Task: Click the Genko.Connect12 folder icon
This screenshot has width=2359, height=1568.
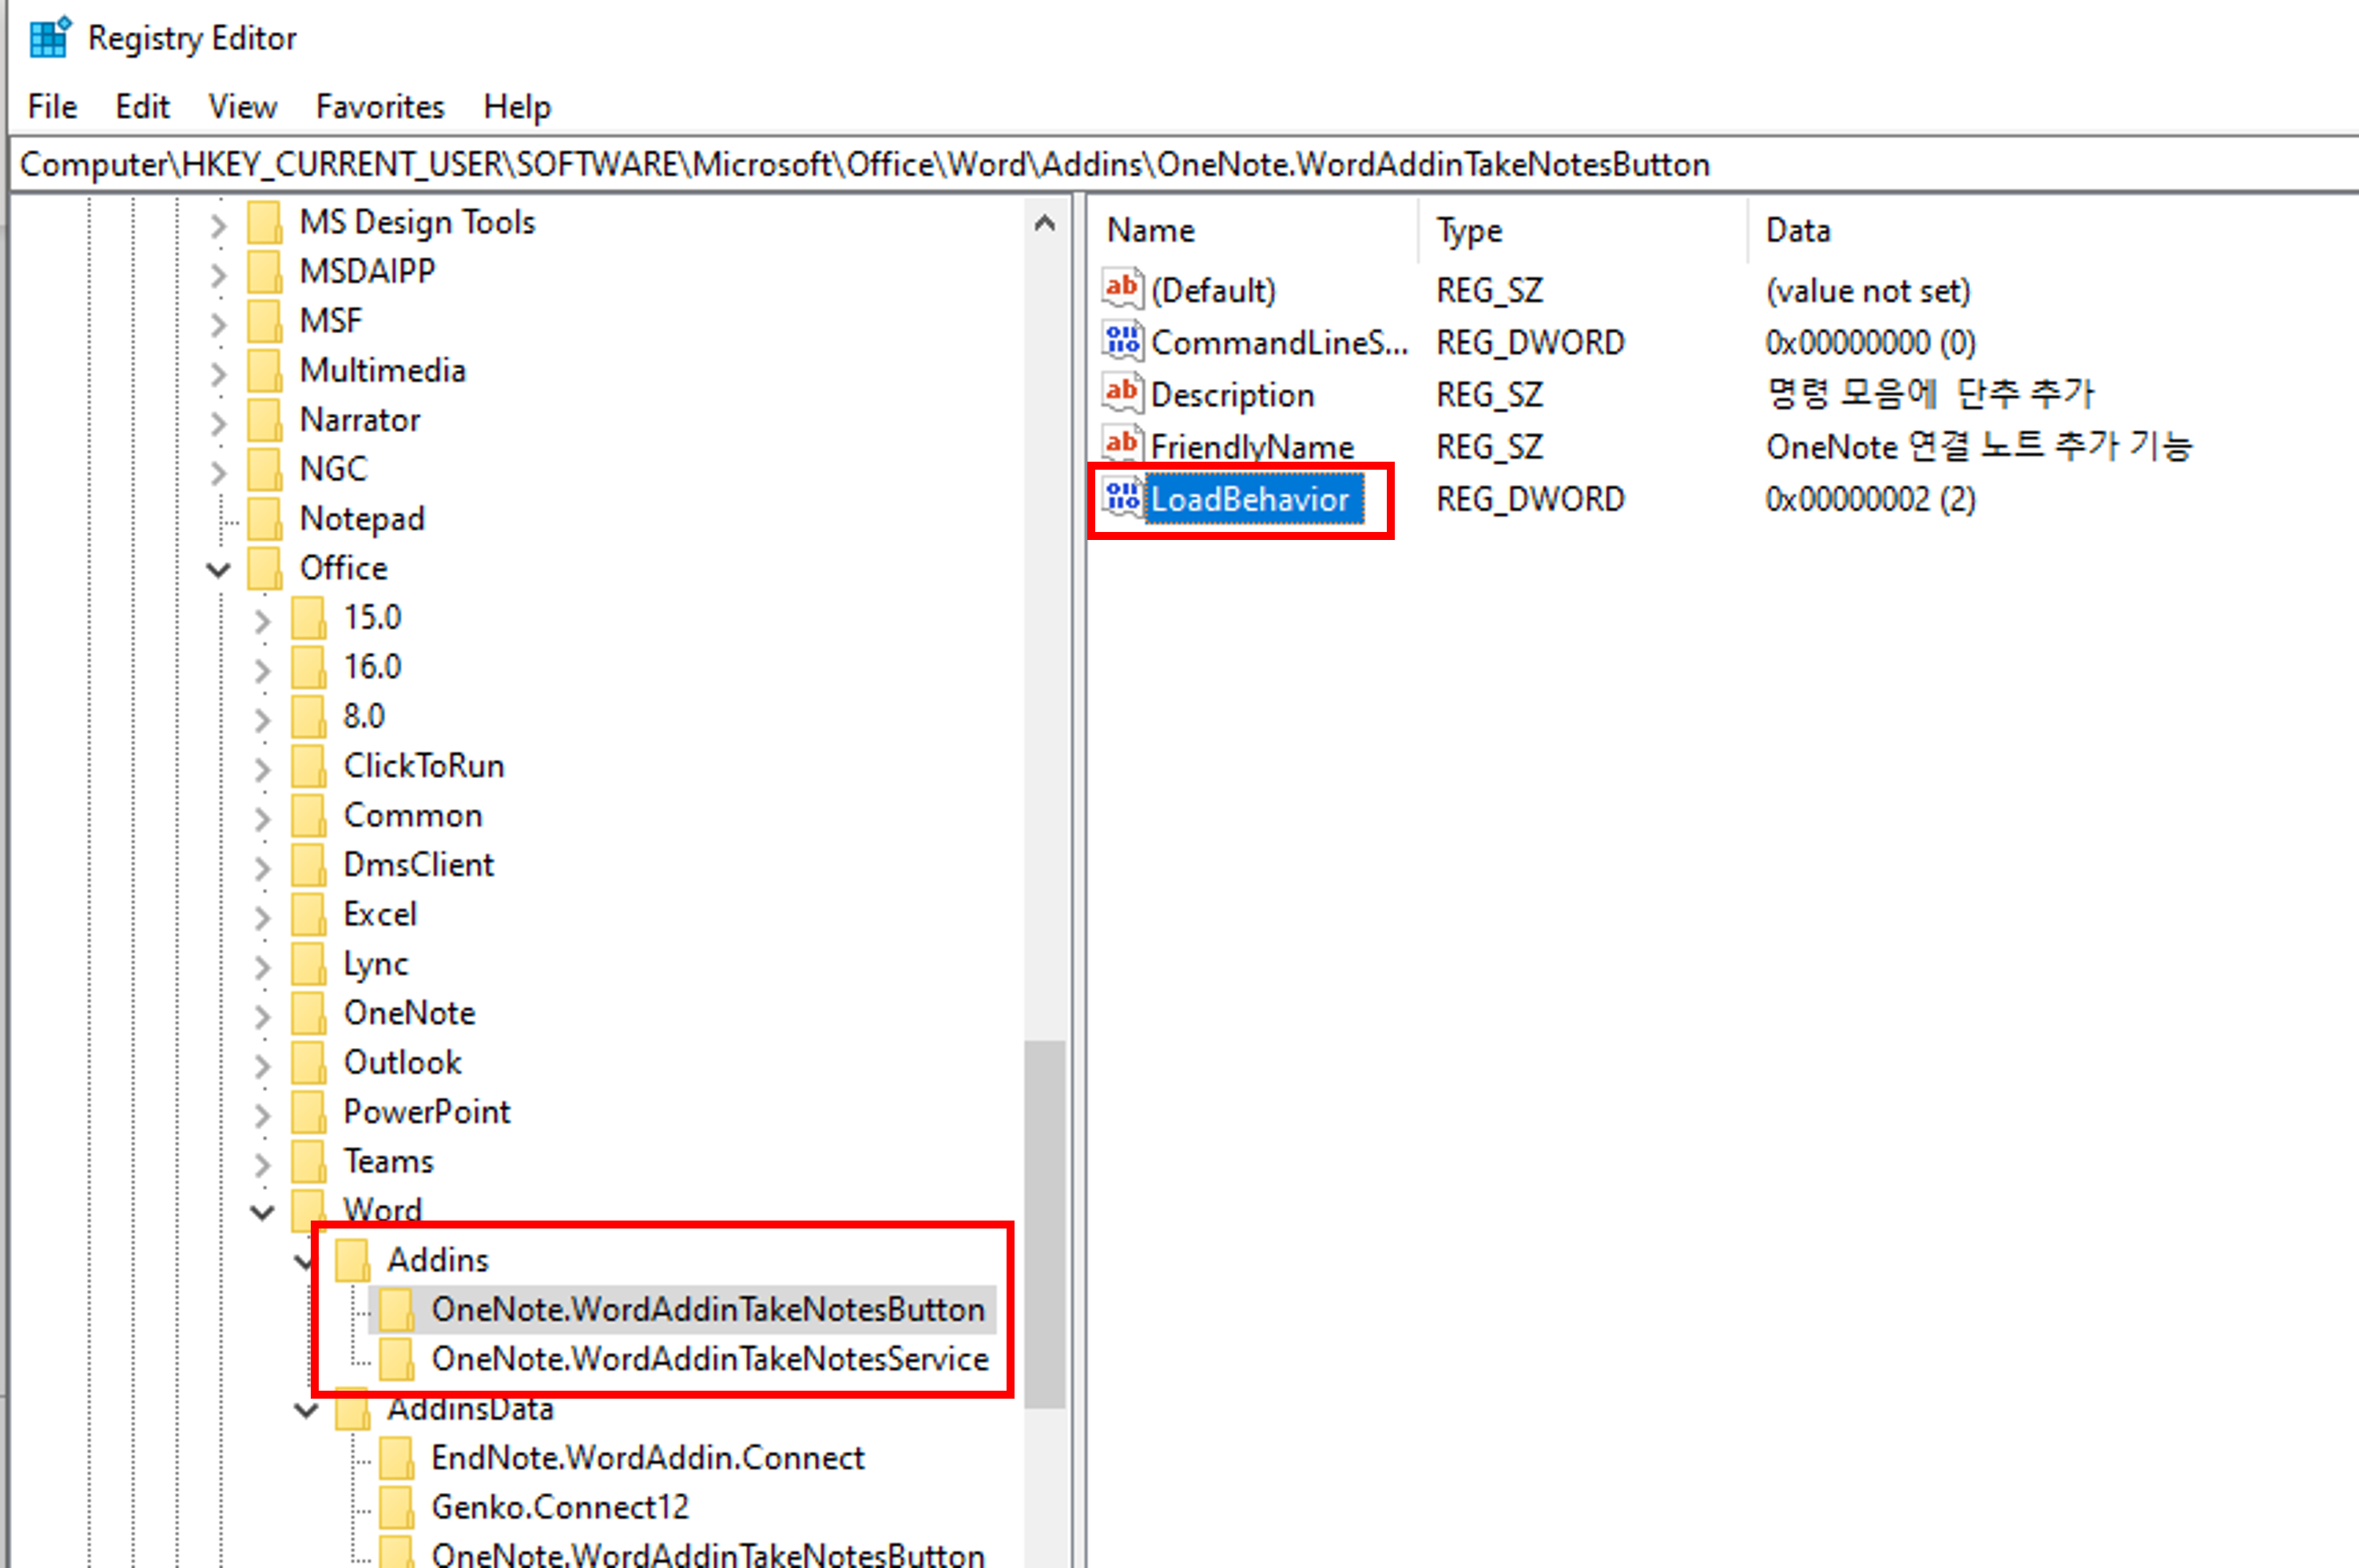Action: point(396,1507)
